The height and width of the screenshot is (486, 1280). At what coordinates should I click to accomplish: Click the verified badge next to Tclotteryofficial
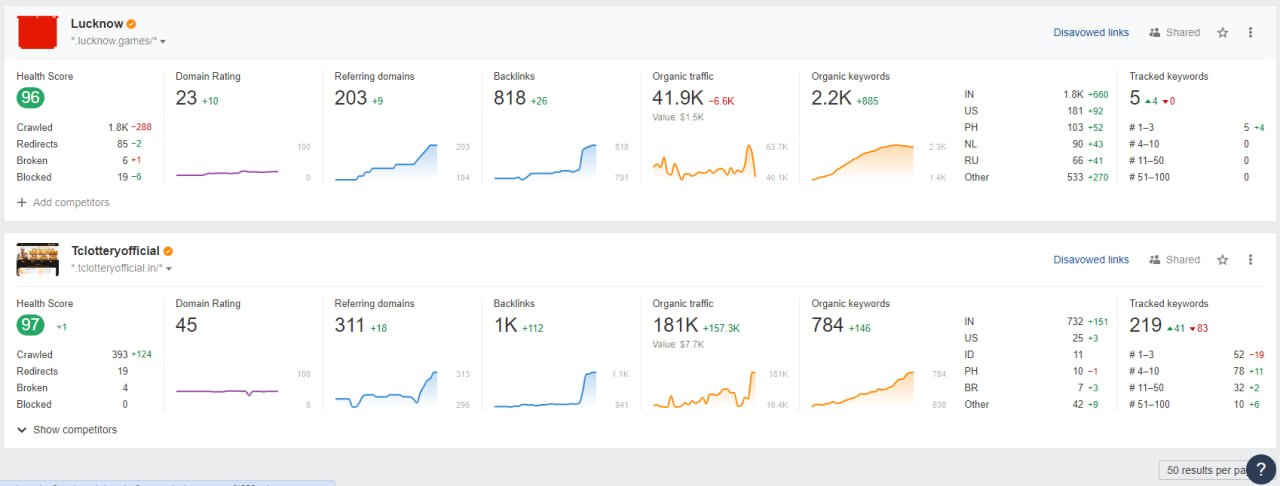click(168, 251)
